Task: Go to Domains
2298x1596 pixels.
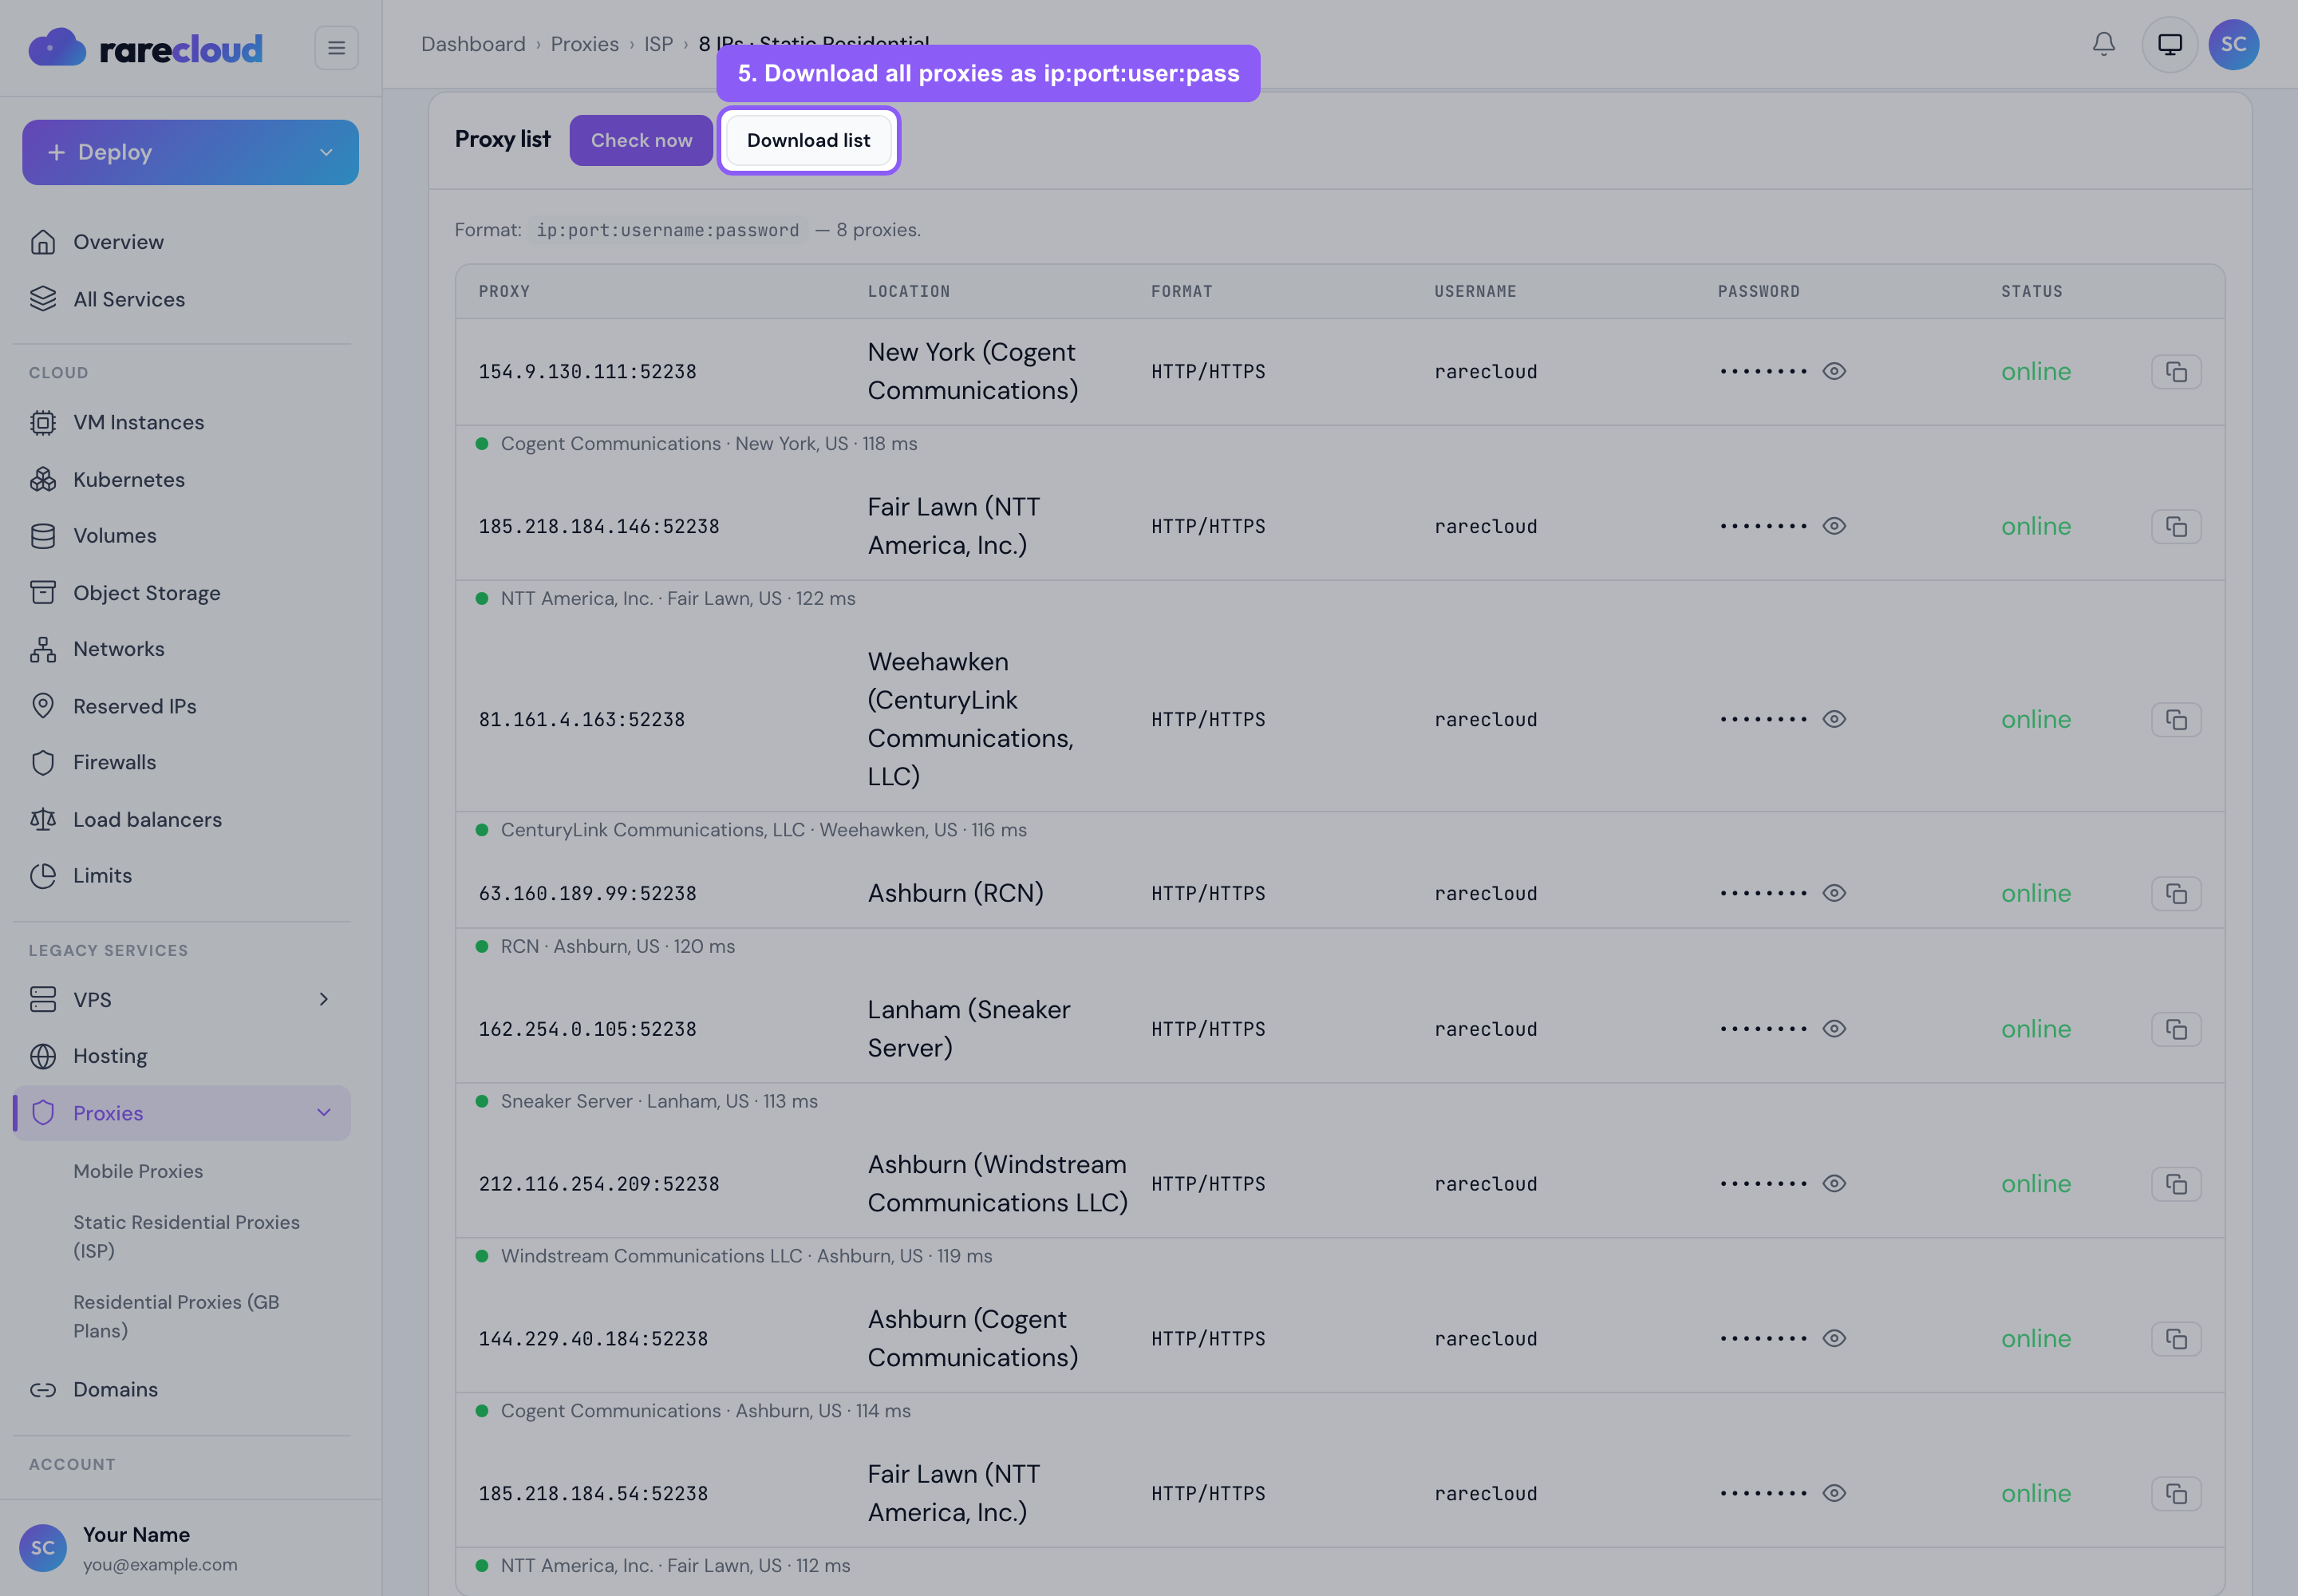Action: pyautogui.click(x=182, y=1389)
